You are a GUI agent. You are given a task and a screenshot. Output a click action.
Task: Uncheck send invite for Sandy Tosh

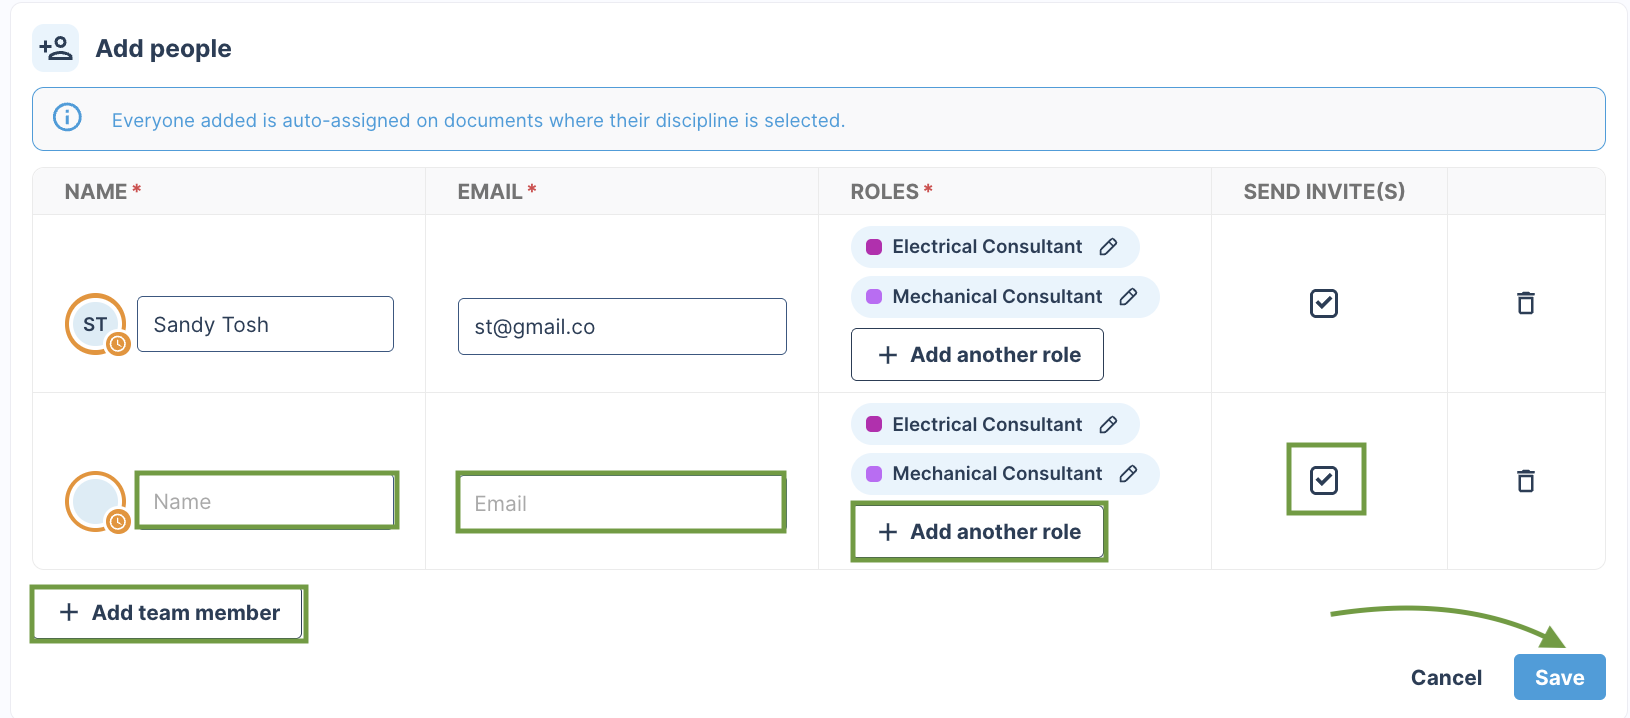click(1324, 303)
